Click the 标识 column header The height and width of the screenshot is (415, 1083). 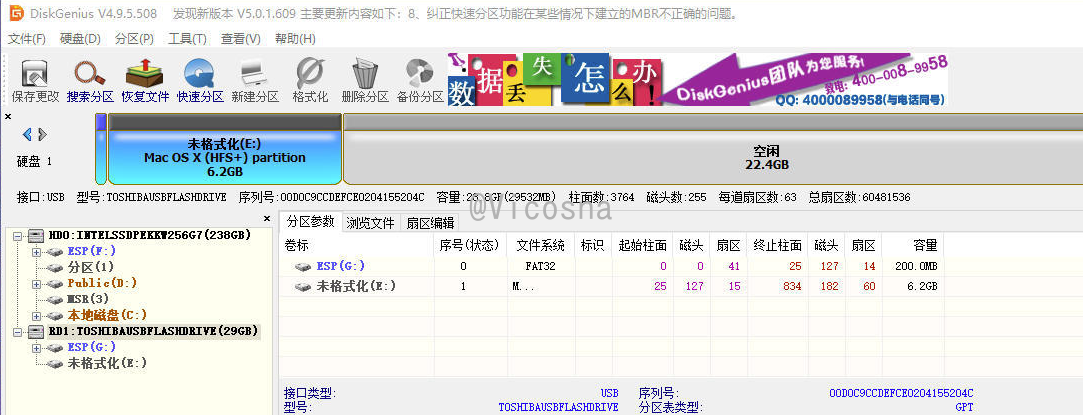593,245
